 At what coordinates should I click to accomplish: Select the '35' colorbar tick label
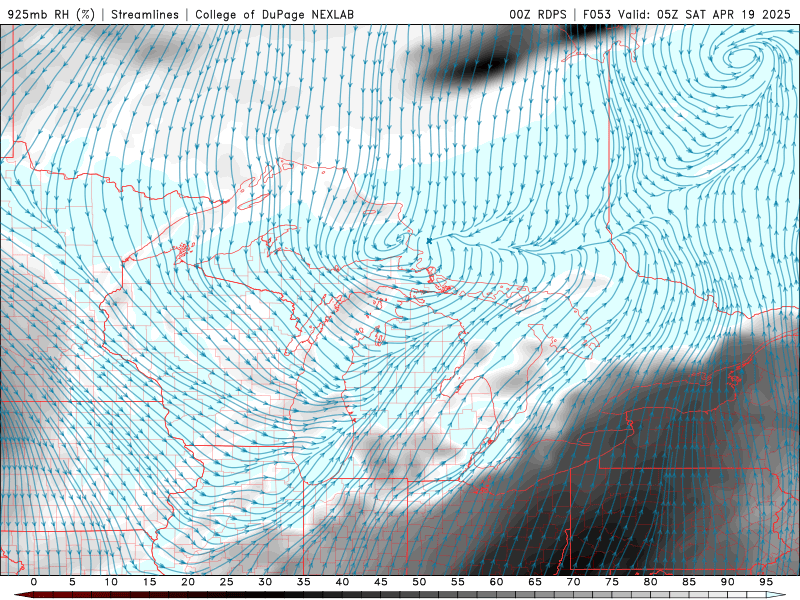click(304, 582)
